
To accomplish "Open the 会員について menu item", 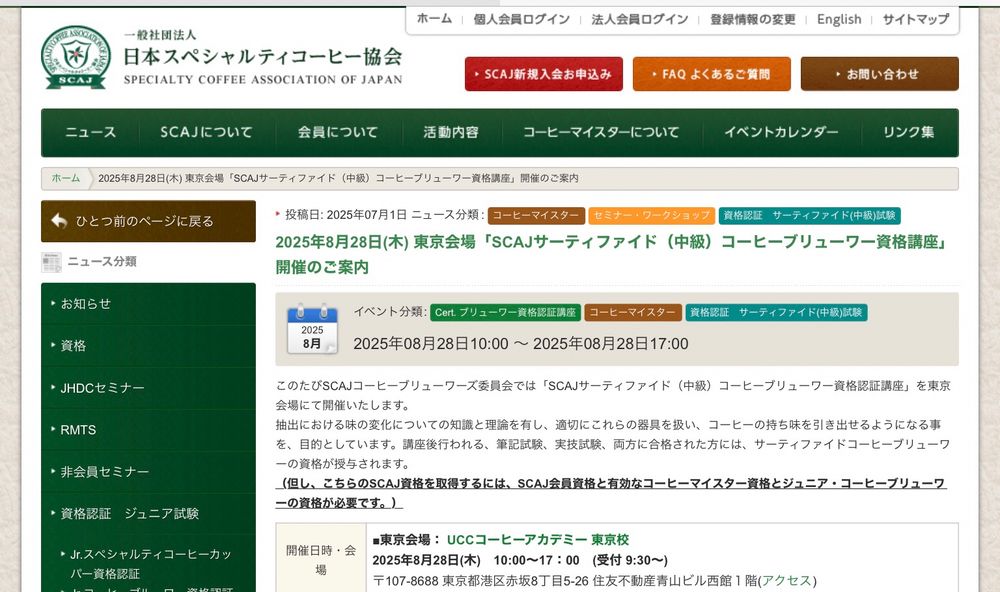I will point(338,132).
